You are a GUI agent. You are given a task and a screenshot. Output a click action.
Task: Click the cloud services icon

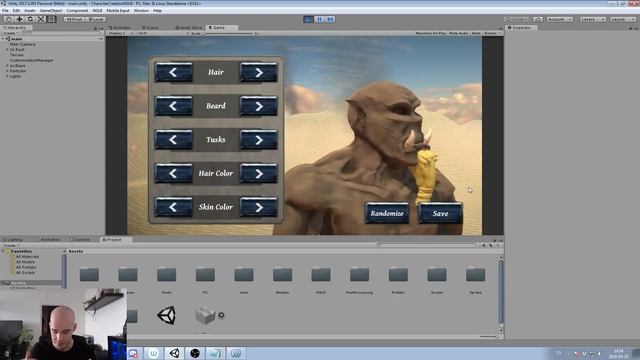[538, 19]
